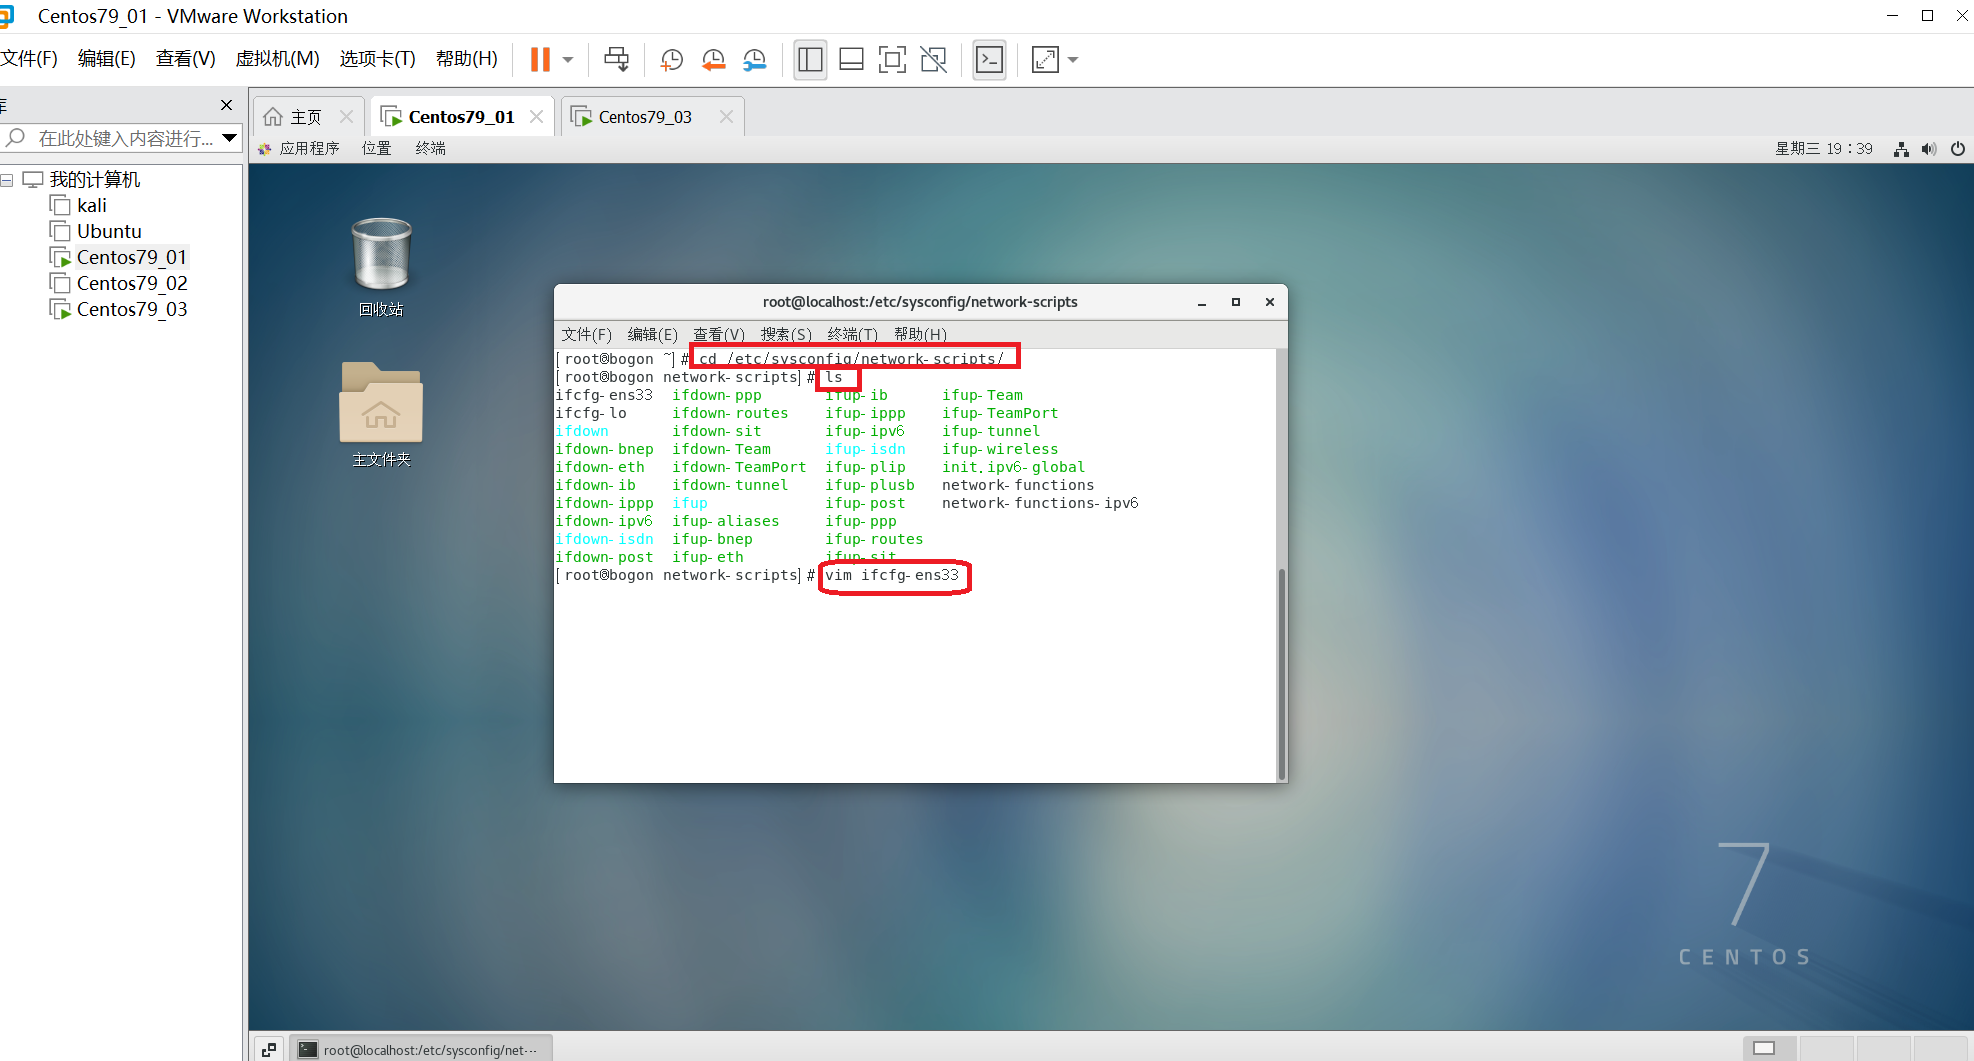This screenshot has width=1974, height=1061.
Task: Open the 虚拟机(M) menu
Action: (x=277, y=59)
